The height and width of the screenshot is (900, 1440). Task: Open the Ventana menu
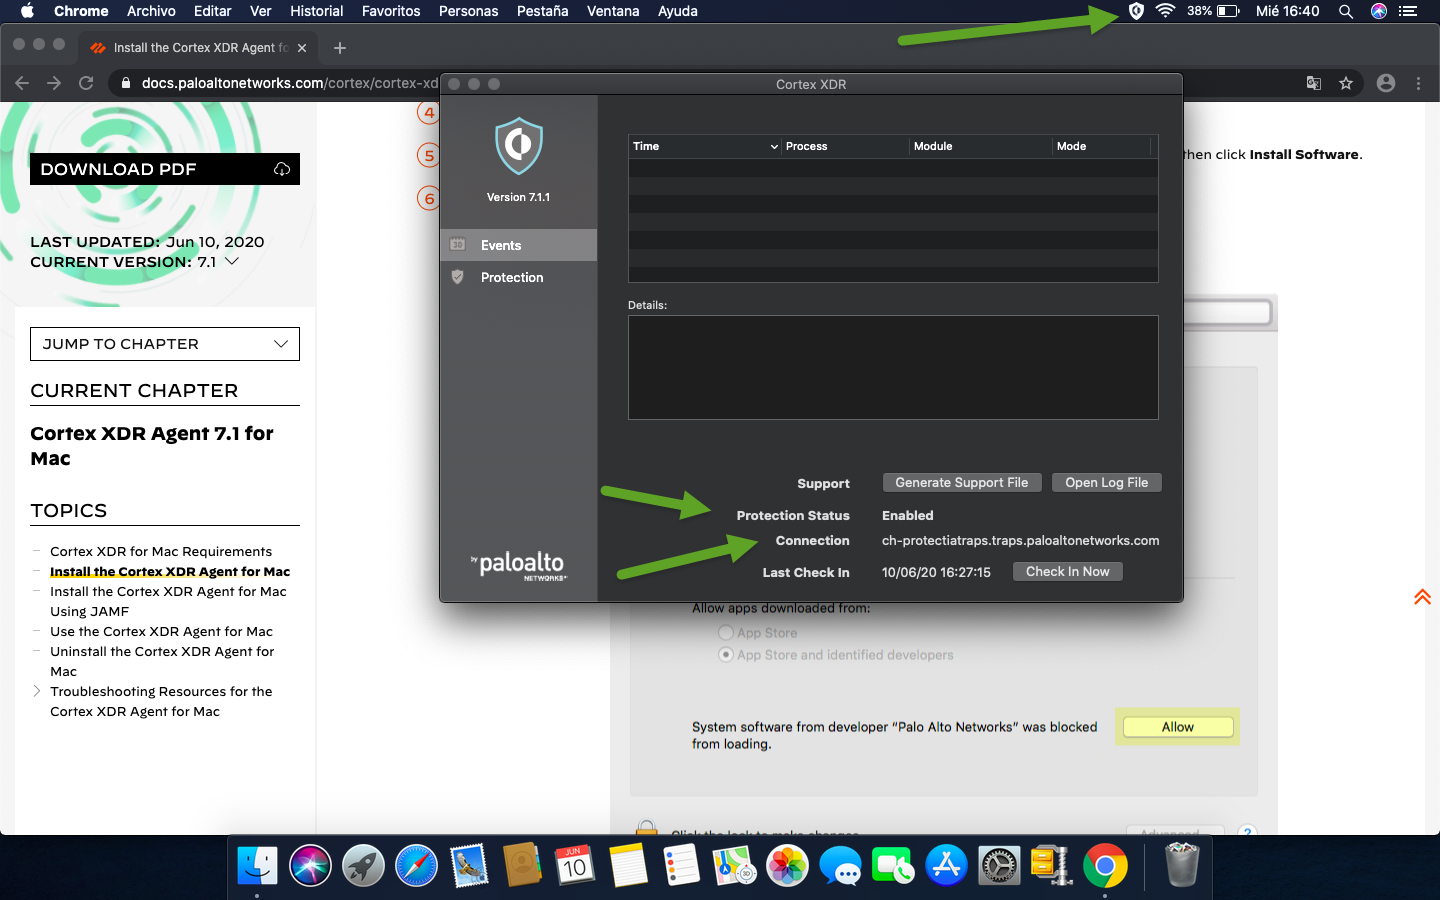(613, 11)
